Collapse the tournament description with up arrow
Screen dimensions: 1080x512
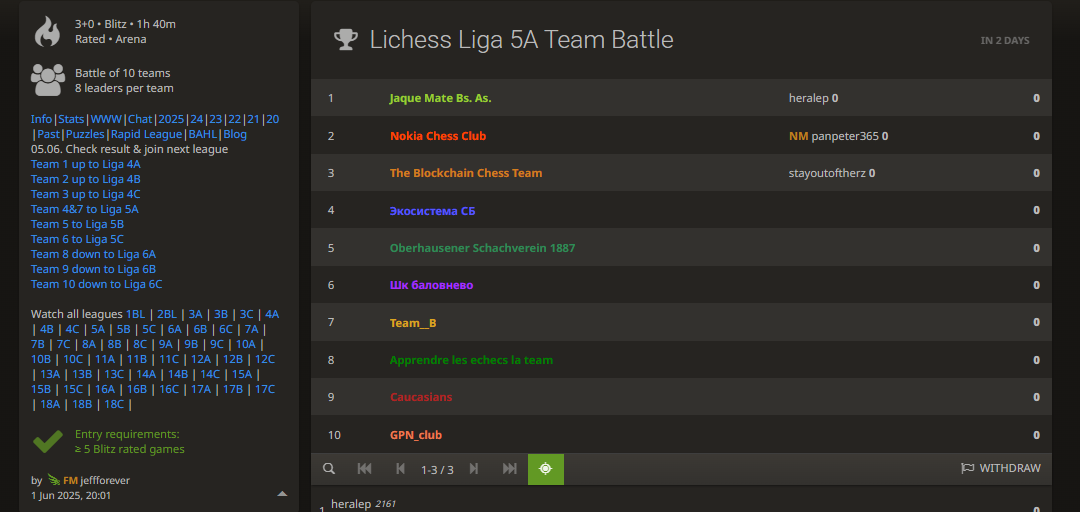[x=282, y=493]
